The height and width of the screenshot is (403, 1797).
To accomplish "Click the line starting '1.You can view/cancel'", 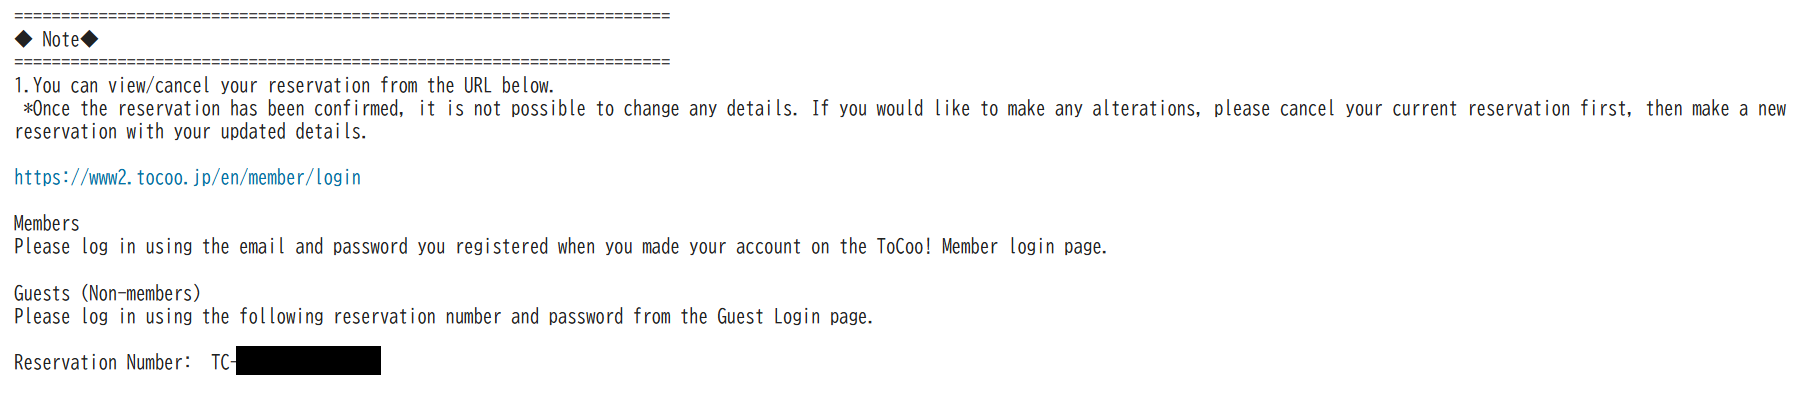I will click(284, 86).
